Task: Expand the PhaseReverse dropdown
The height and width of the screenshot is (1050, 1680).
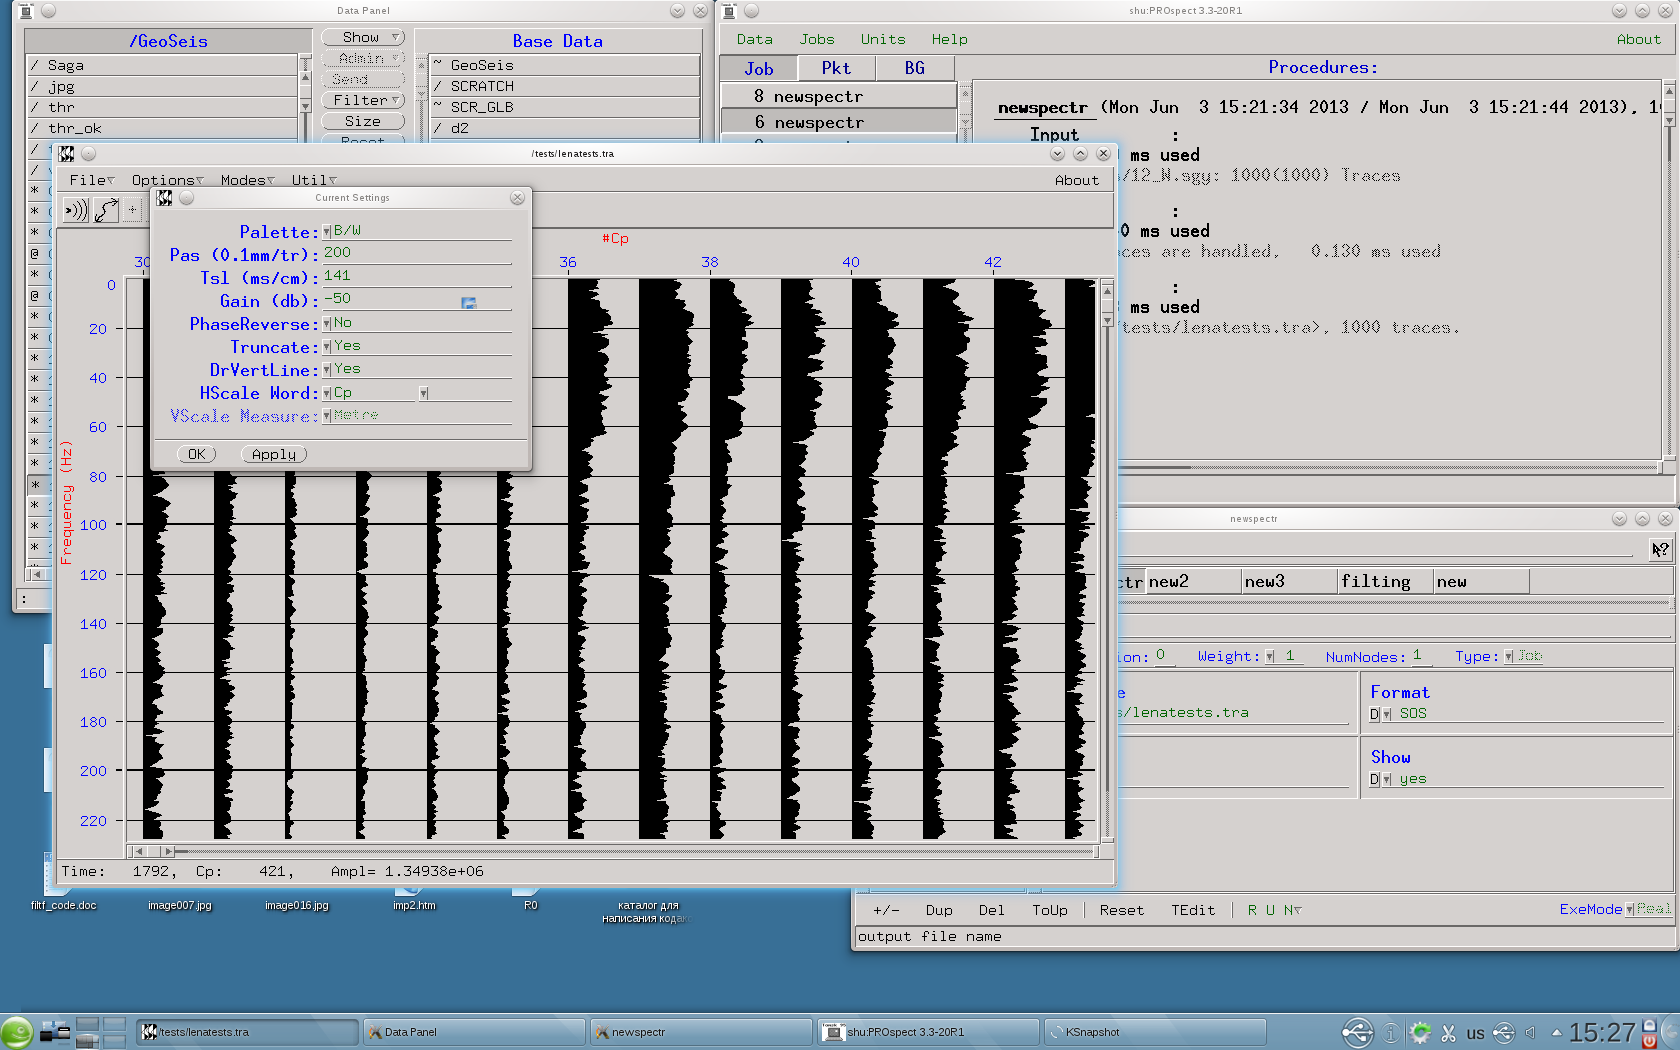Action: 327,324
